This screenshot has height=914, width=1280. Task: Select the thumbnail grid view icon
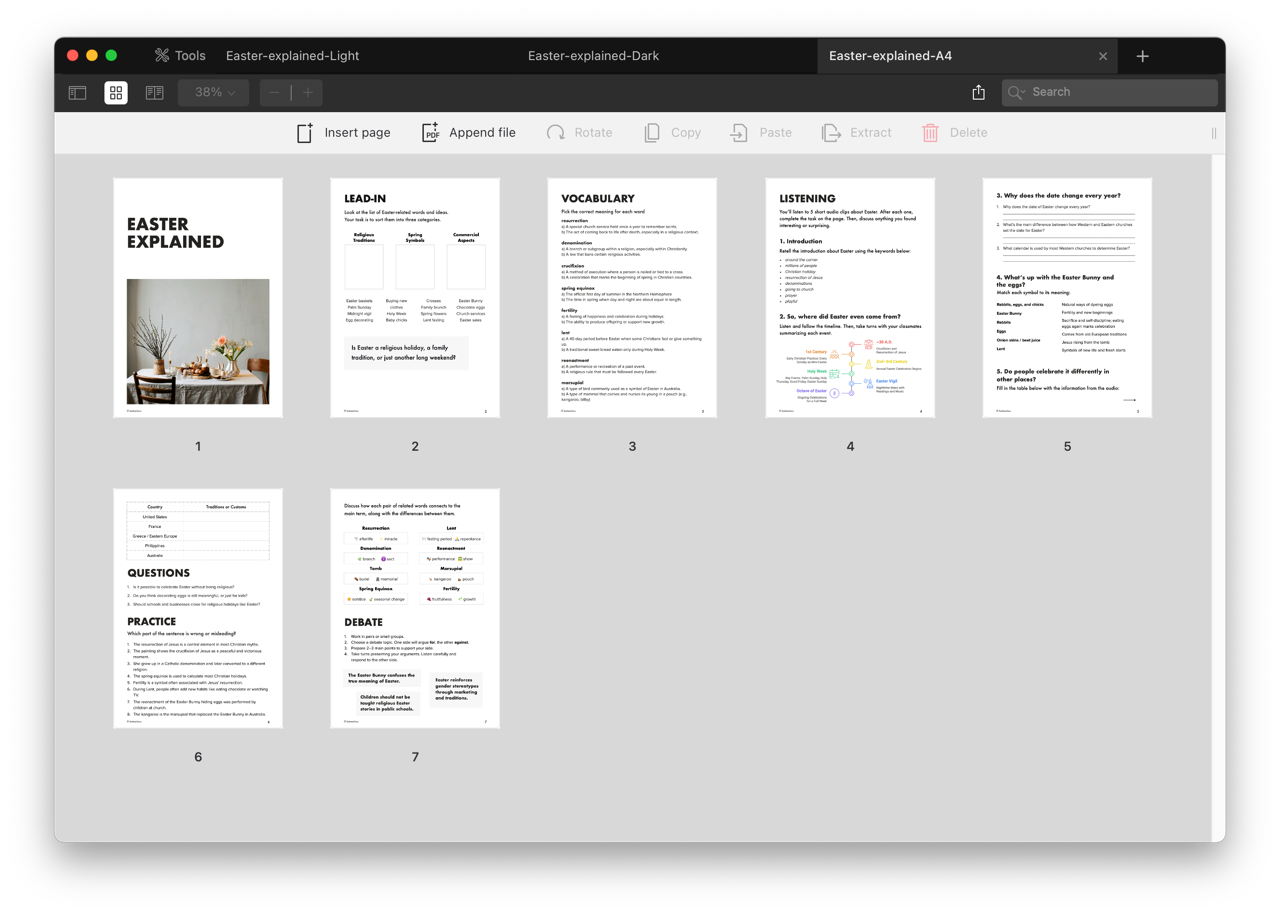click(115, 91)
